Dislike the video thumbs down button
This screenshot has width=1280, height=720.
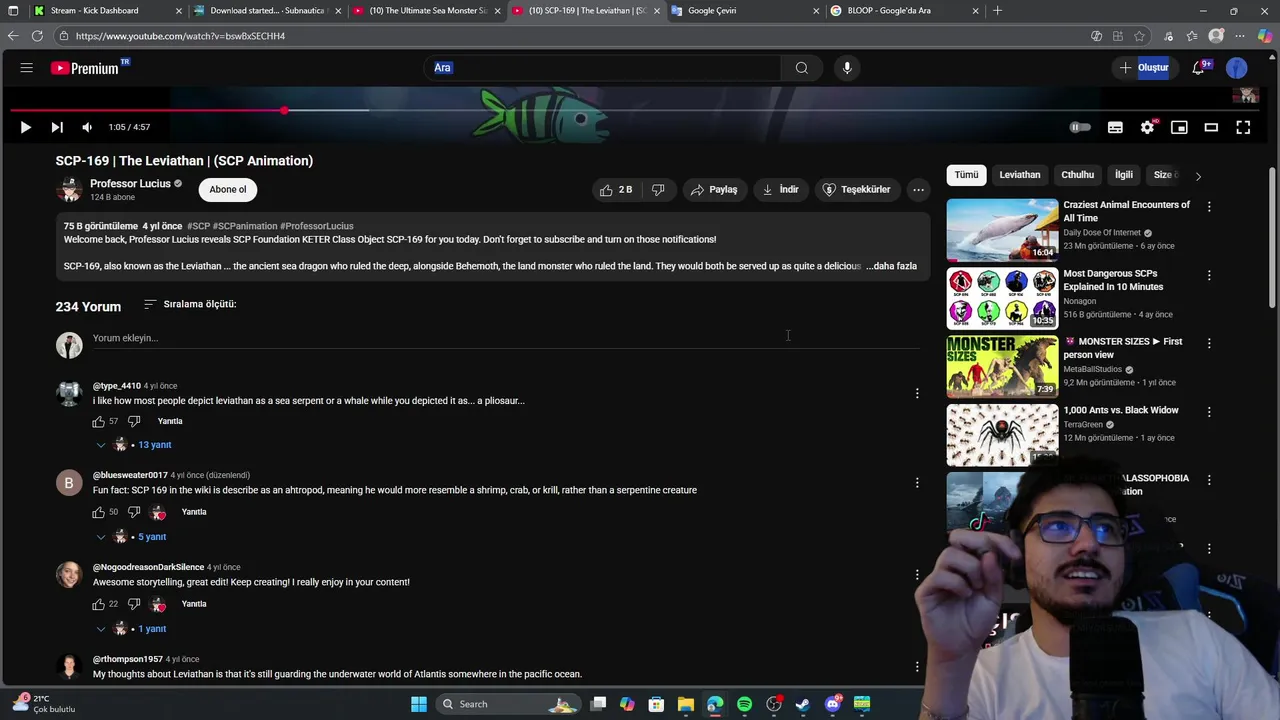[658, 189]
